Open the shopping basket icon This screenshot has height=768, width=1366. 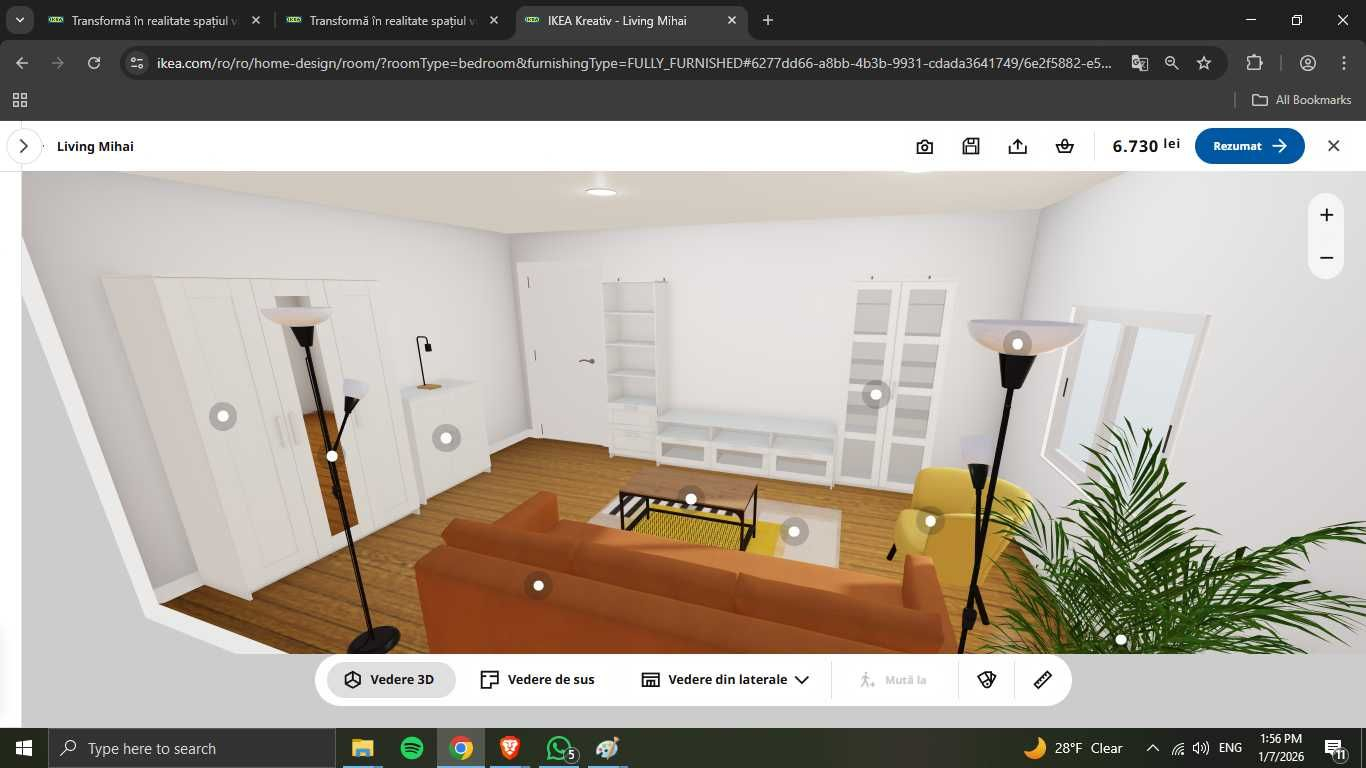tap(1064, 147)
